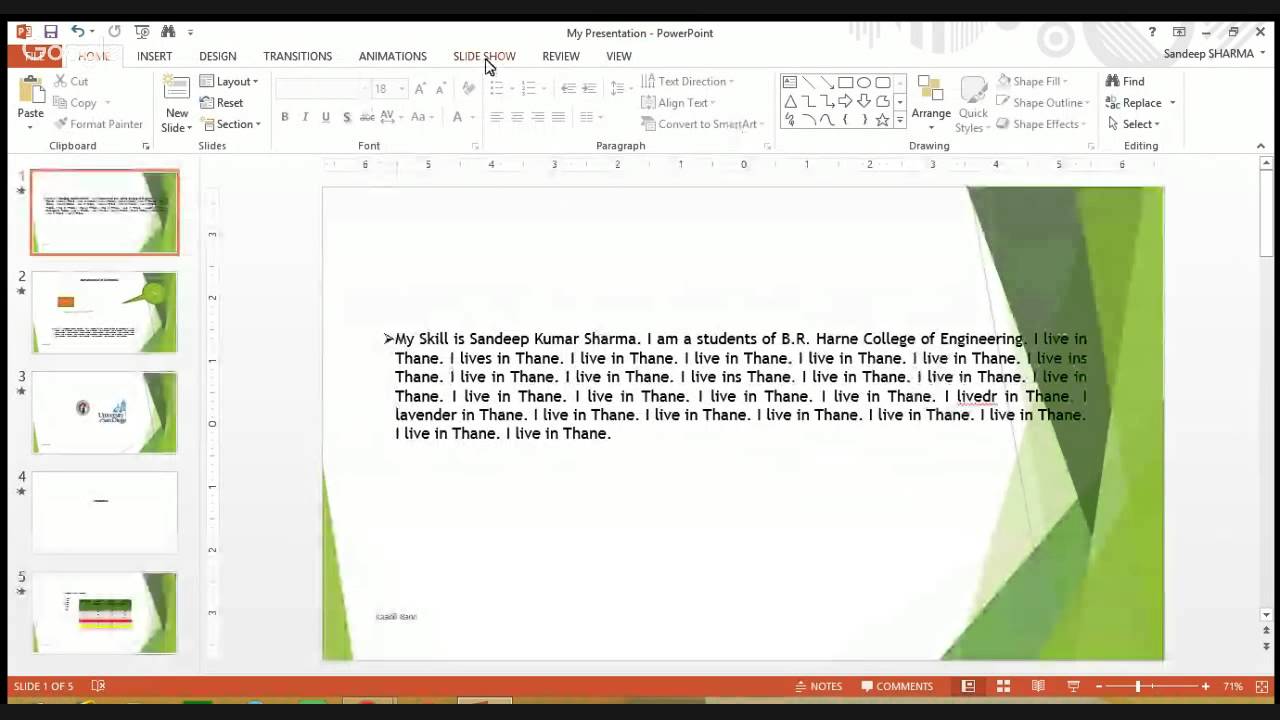The height and width of the screenshot is (720, 1280).
Task: Click Format Painter
Action: (98, 124)
